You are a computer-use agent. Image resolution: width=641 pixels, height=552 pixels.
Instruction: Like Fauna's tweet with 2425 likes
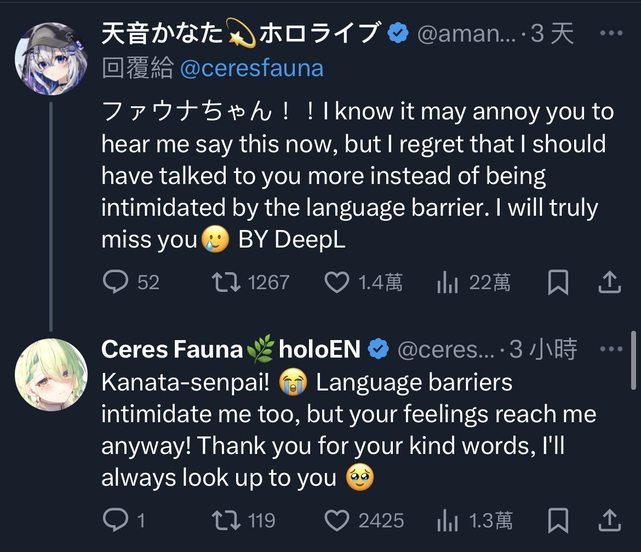[x=337, y=520]
